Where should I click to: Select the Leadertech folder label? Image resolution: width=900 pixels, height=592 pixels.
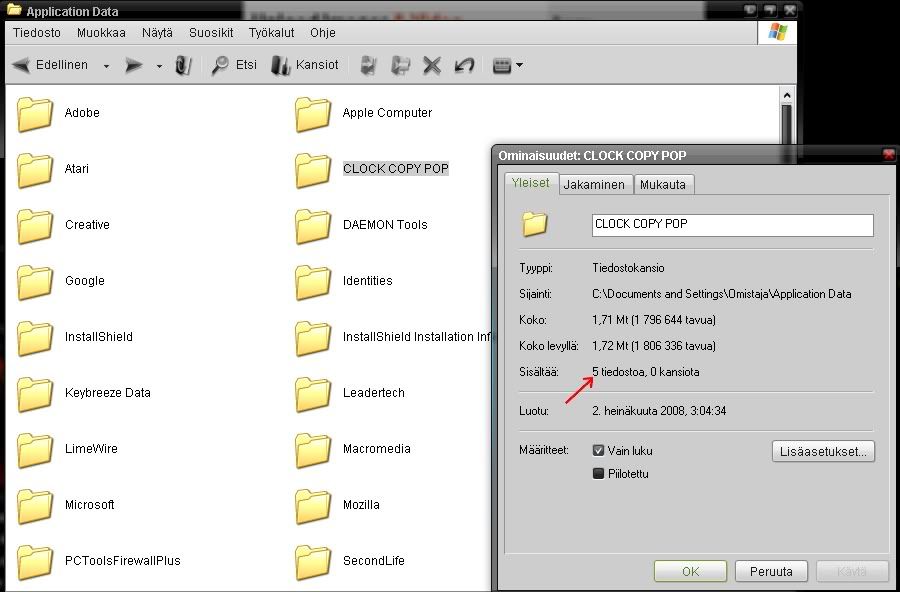(x=374, y=393)
